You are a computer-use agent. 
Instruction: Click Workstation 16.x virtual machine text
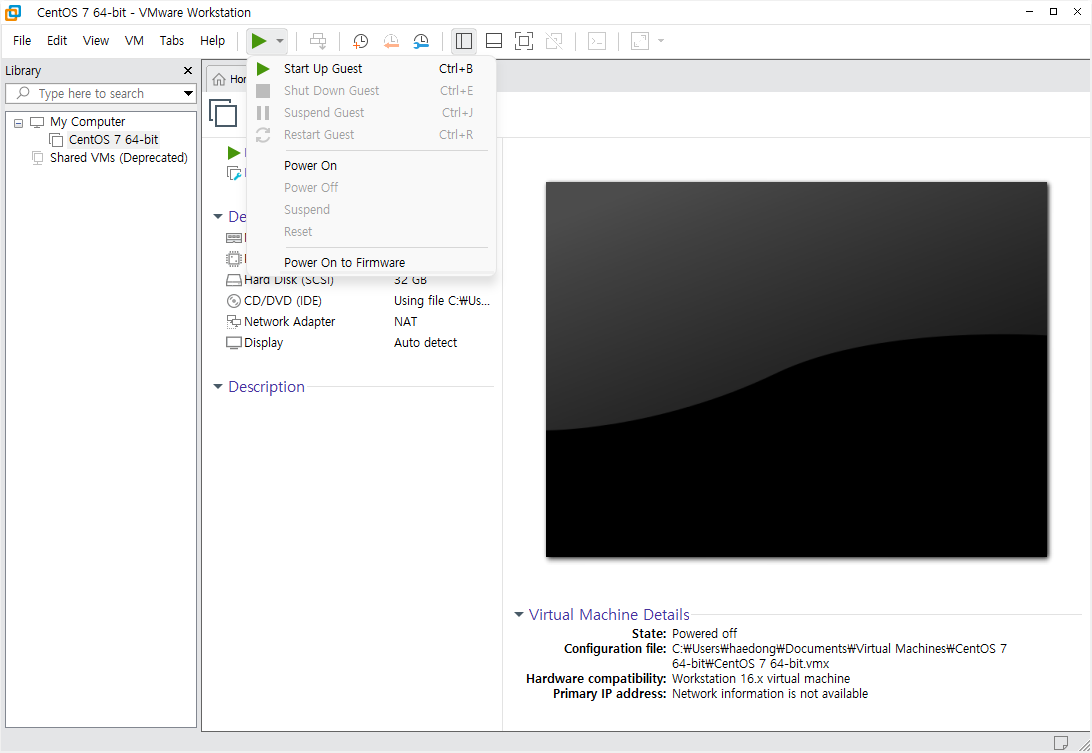tap(760, 678)
